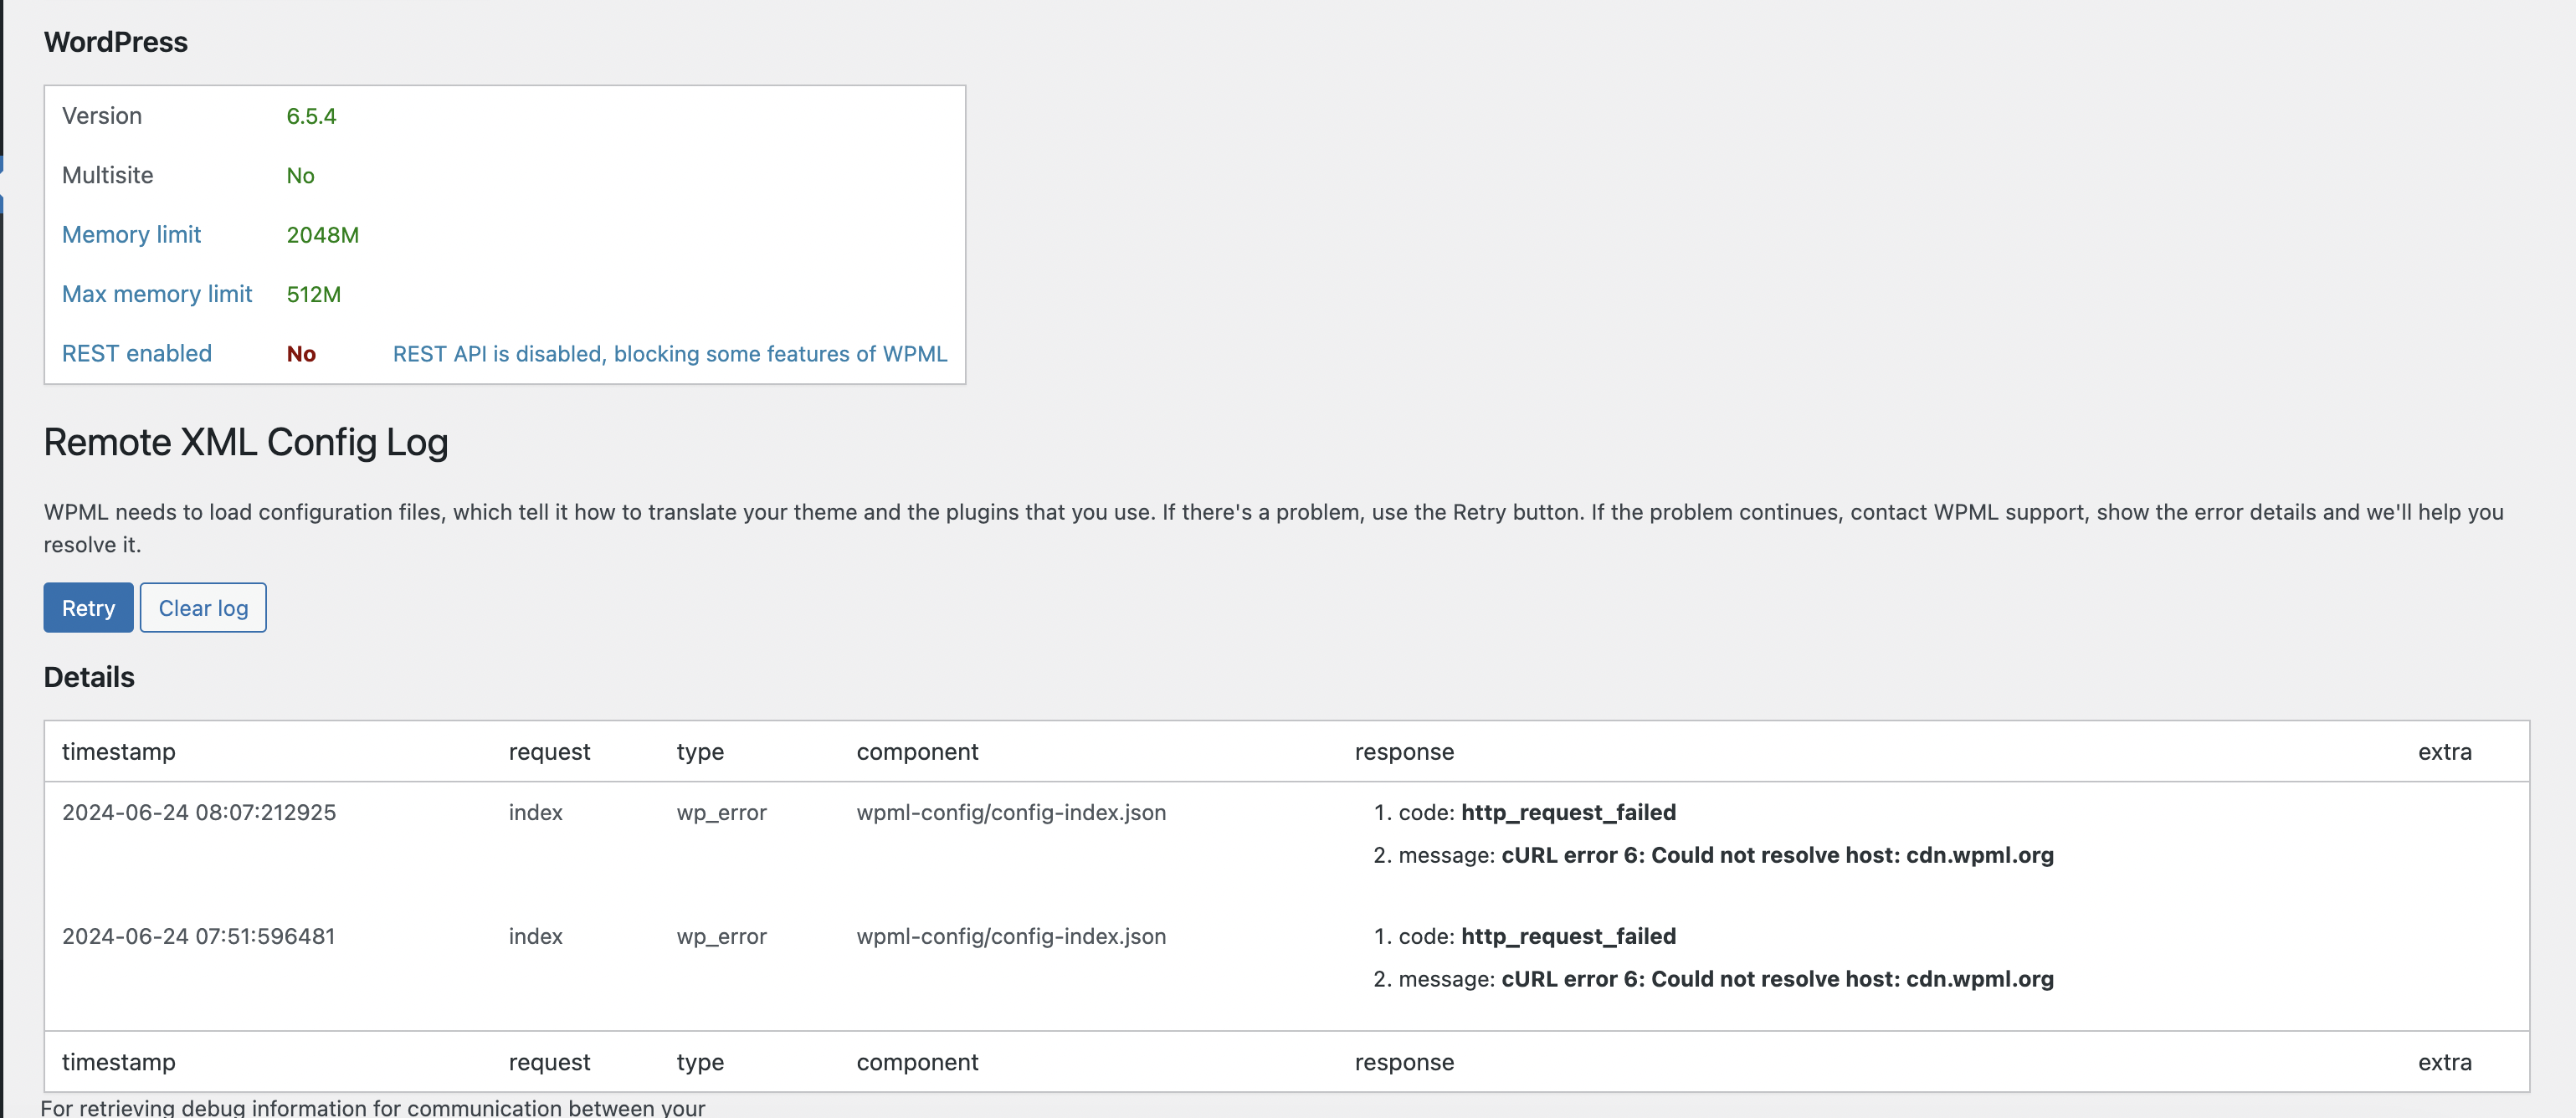Click the request header at table top
The image size is (2576, 1118).
click(549, 752)
